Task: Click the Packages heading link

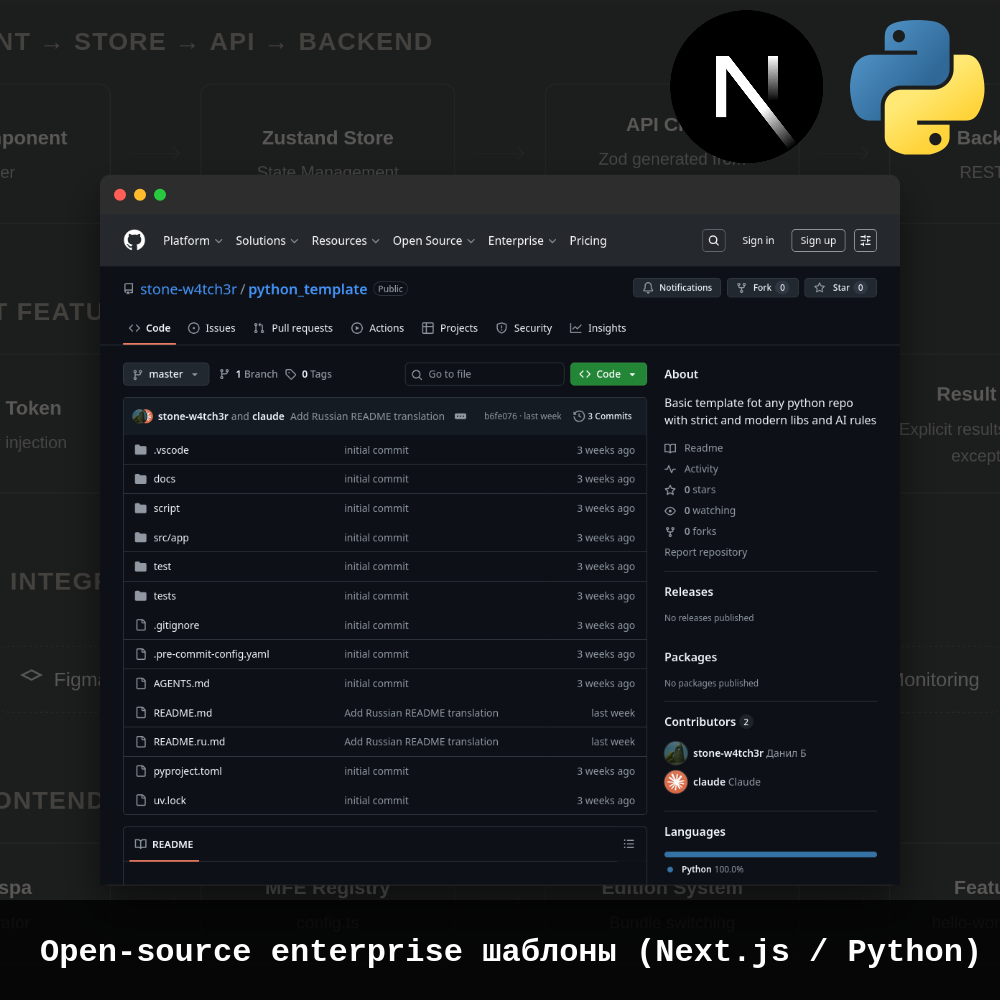Action: click(691, 657)
